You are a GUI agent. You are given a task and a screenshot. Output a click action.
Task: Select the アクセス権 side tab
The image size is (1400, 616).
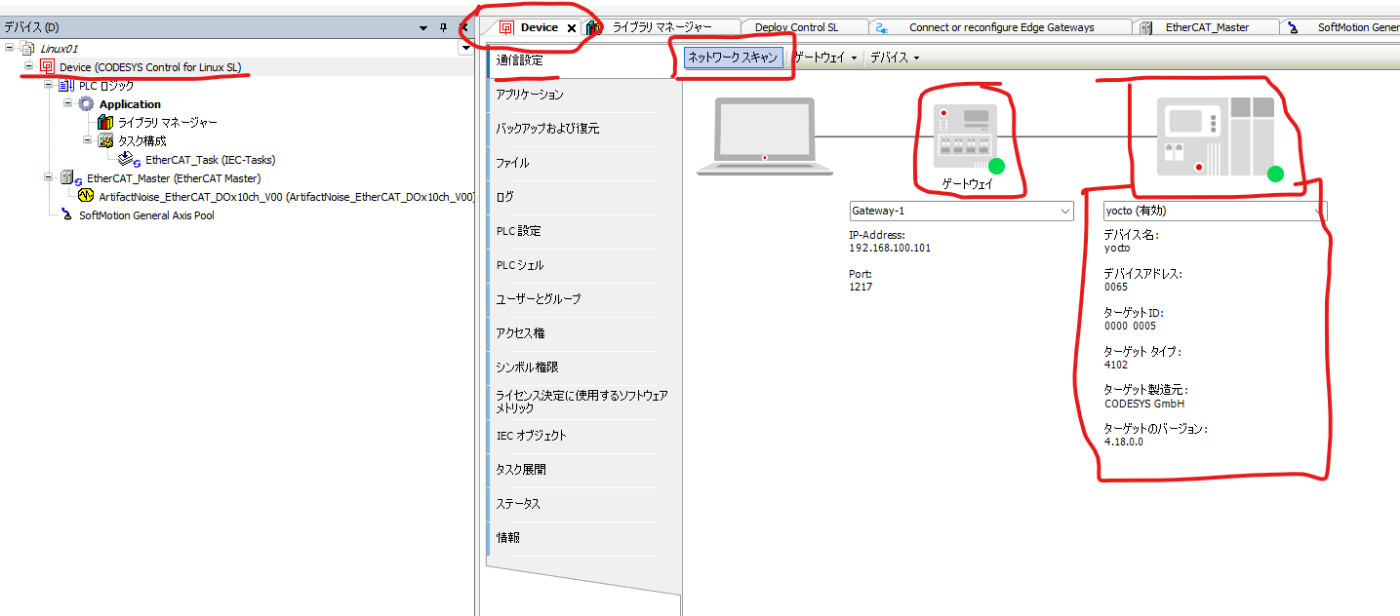584,332
